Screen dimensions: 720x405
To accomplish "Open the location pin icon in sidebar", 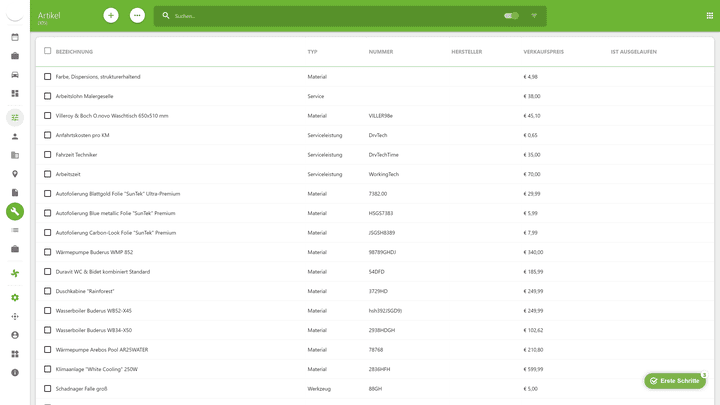I will (x=15, y=174).
